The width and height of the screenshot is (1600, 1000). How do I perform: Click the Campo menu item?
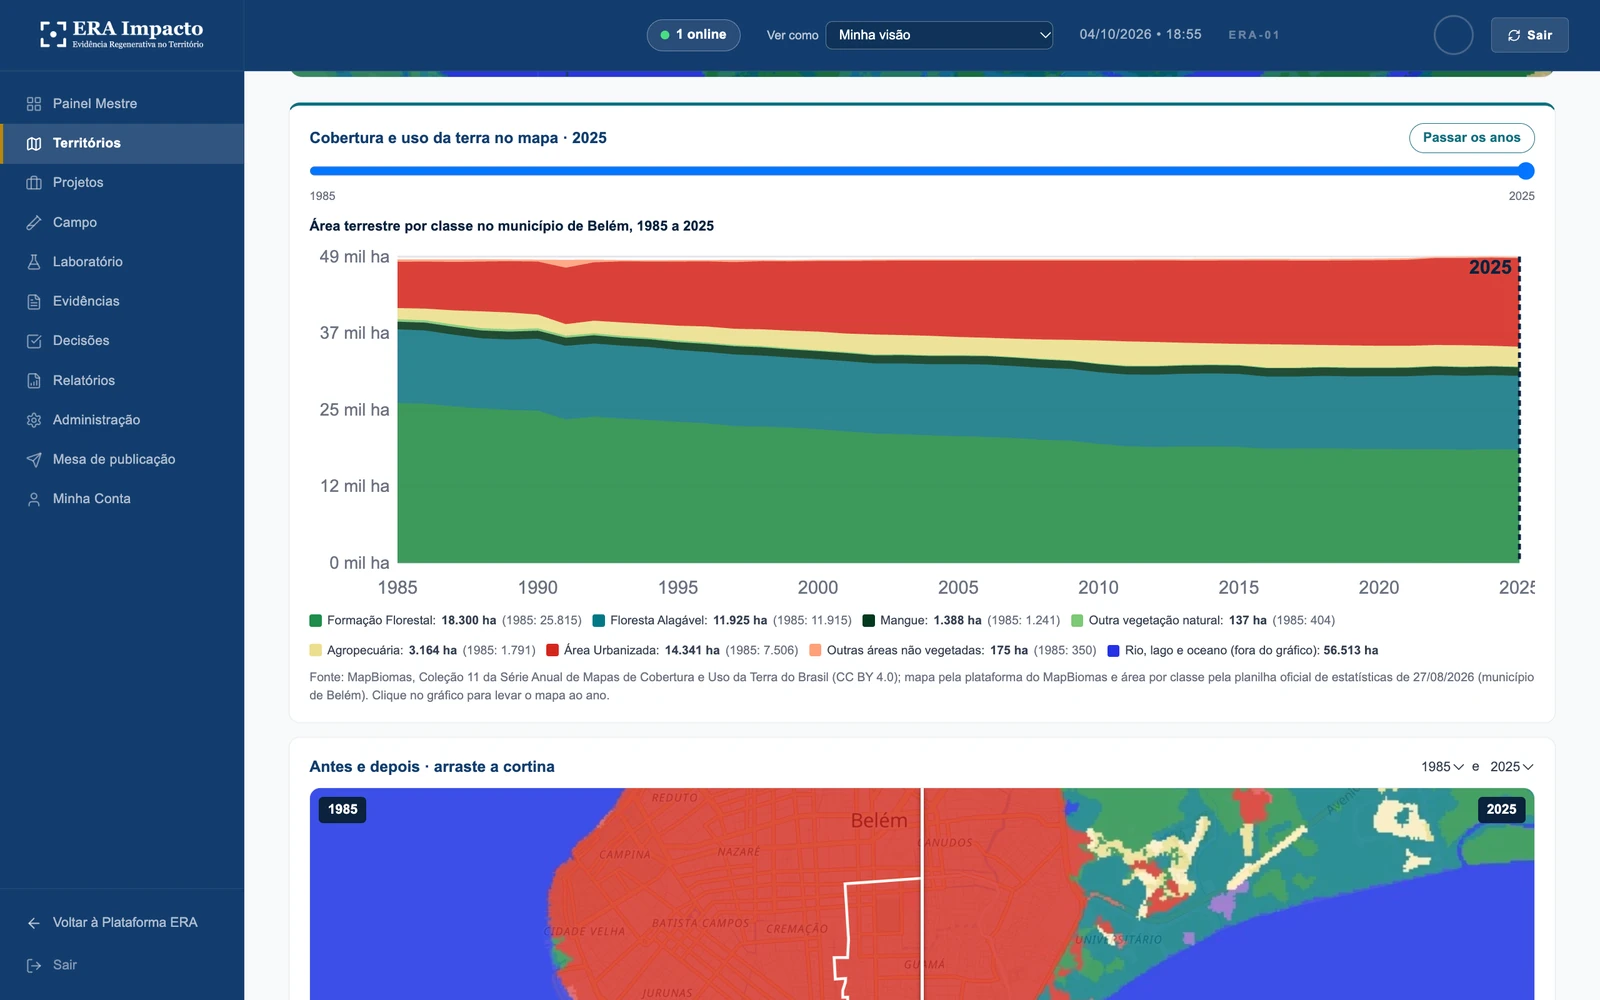tap(122, 222)
